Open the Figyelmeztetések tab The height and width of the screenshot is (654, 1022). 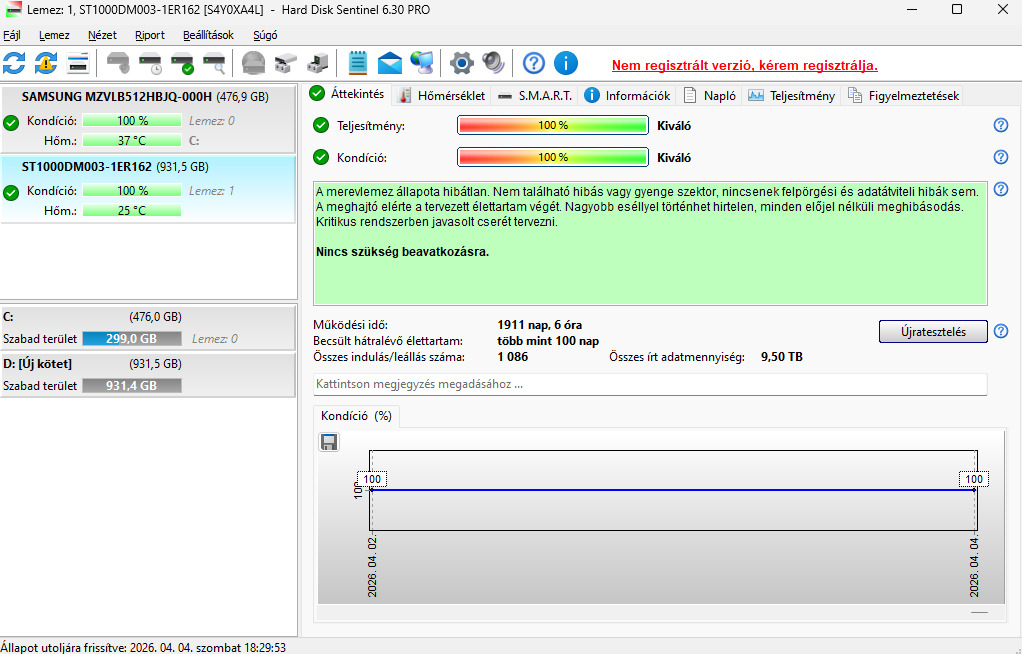coord(903,96)
